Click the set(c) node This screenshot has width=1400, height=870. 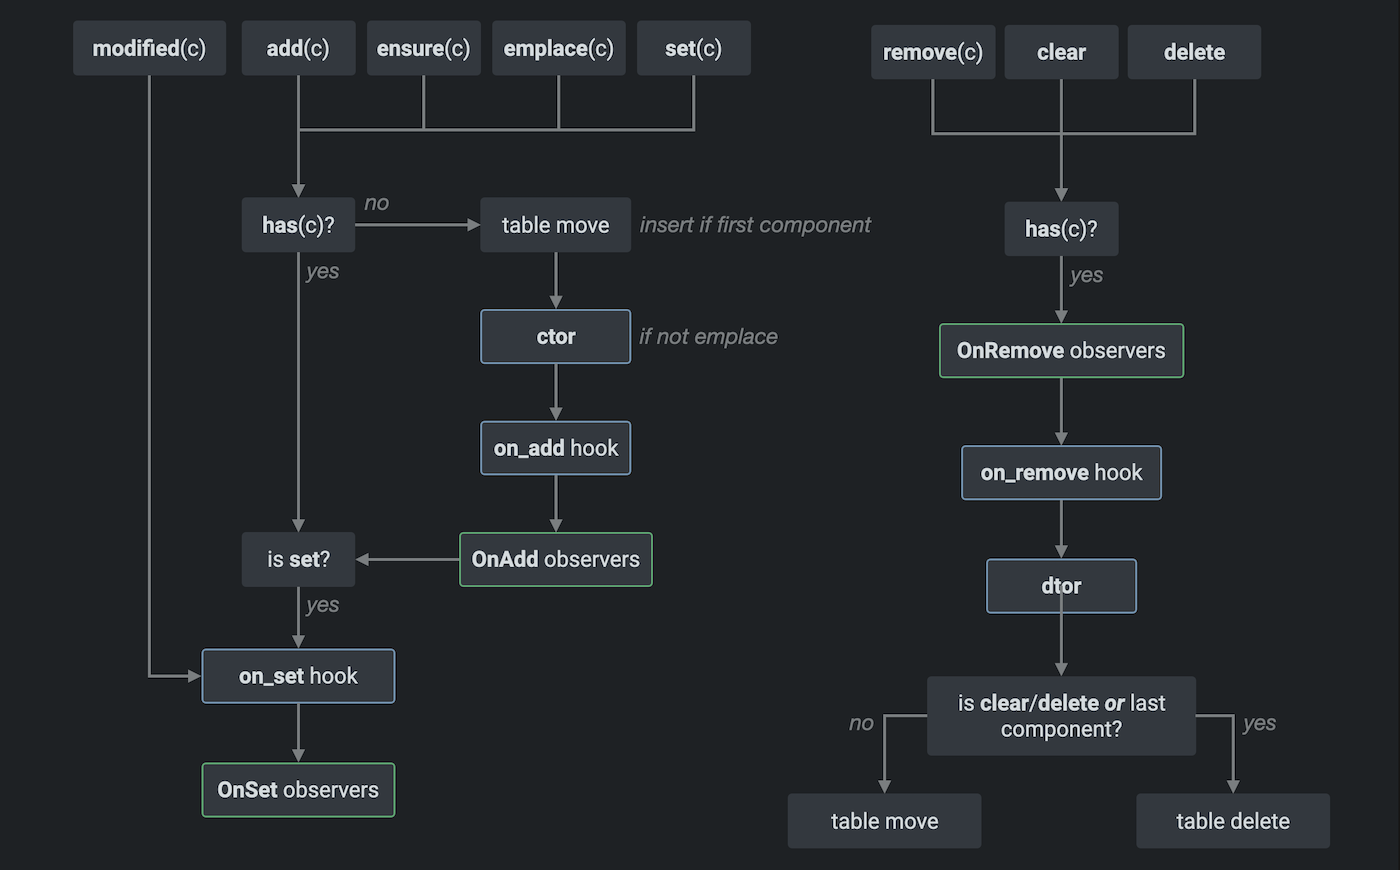[x=693, y=48]
